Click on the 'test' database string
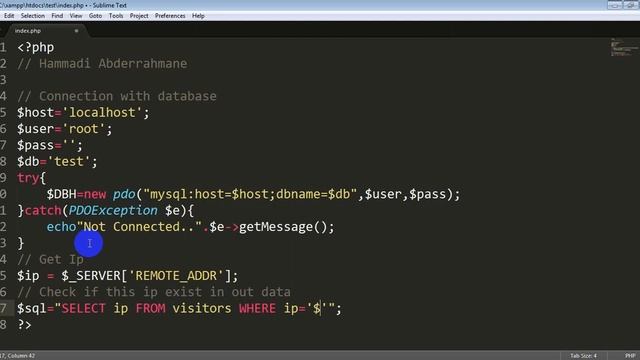This screenshot has height=360, width=640. [x=68, y=162]
